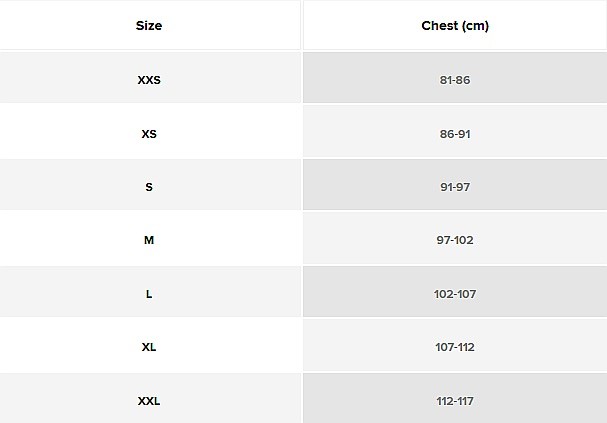
Task: Select the 107-112 chest value
Action: (x=455, y=347)
